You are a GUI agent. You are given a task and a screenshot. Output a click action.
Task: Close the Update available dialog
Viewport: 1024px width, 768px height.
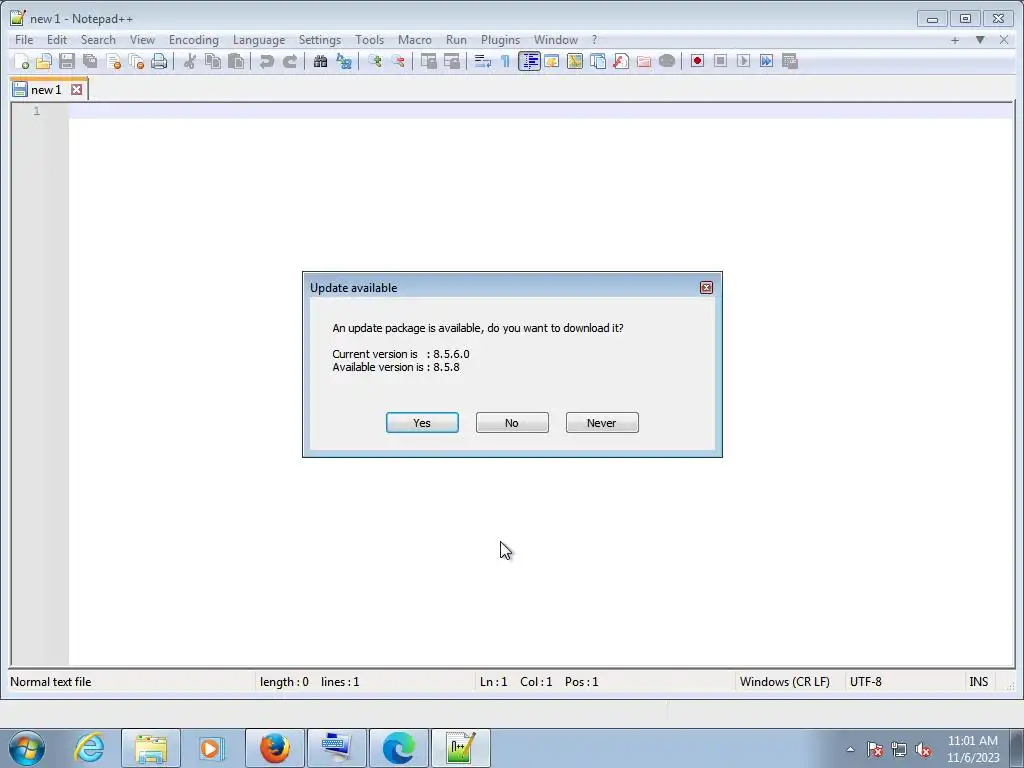706,287
